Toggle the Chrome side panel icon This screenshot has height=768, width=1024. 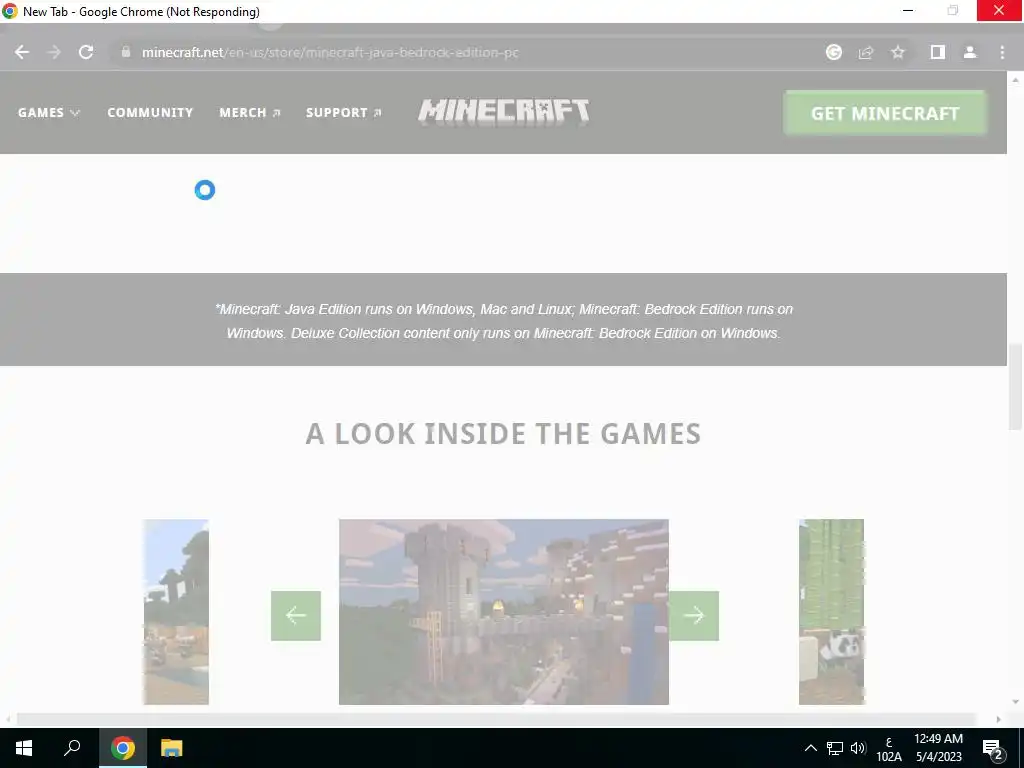click(x=938, y=52)
